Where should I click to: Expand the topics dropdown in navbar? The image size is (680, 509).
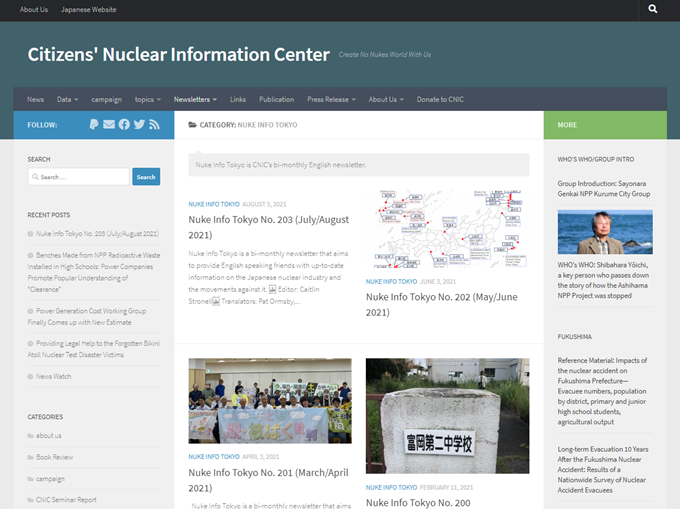tap(148, 100)
